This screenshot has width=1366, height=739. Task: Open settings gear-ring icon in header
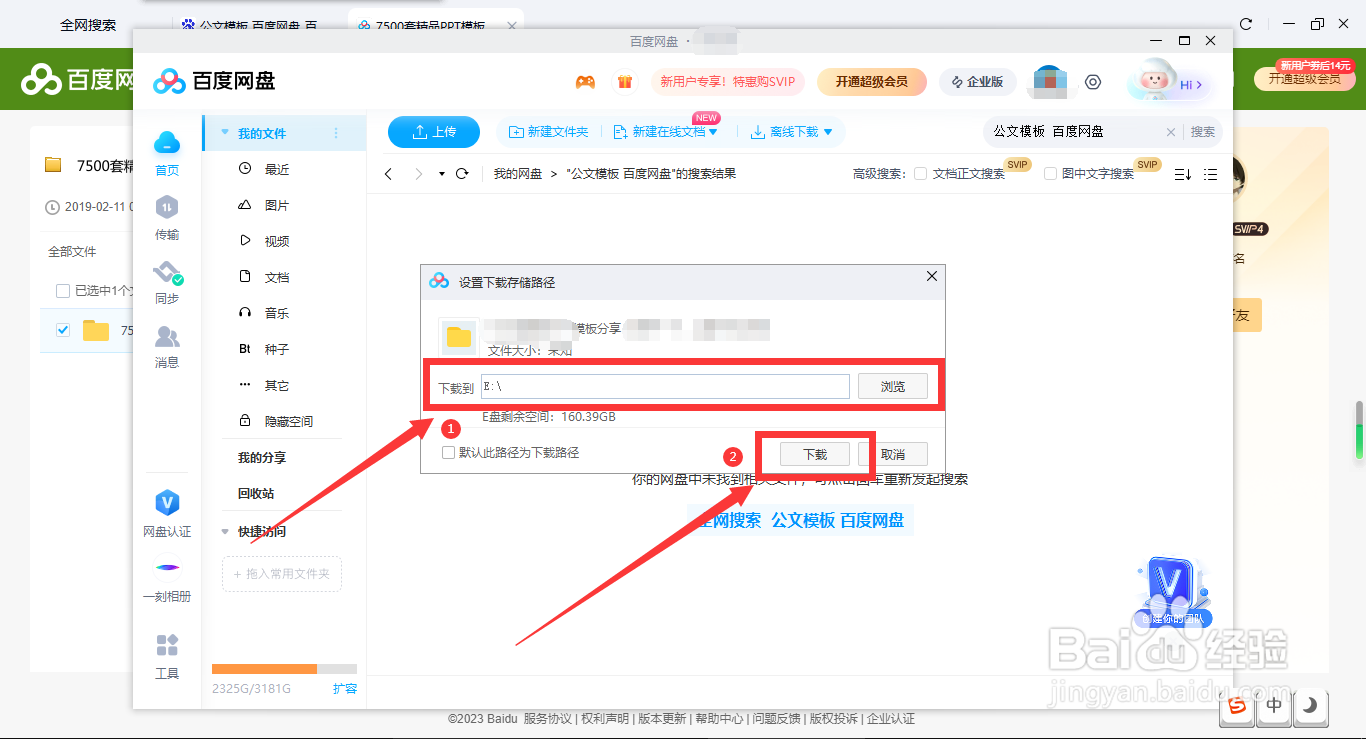point(1093,82)
